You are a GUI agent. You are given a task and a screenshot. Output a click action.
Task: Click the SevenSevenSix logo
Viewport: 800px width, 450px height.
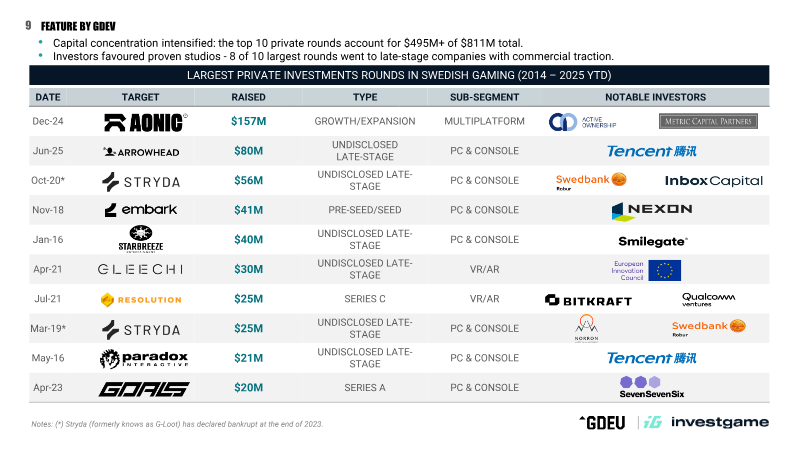click(x=652, y=387)
